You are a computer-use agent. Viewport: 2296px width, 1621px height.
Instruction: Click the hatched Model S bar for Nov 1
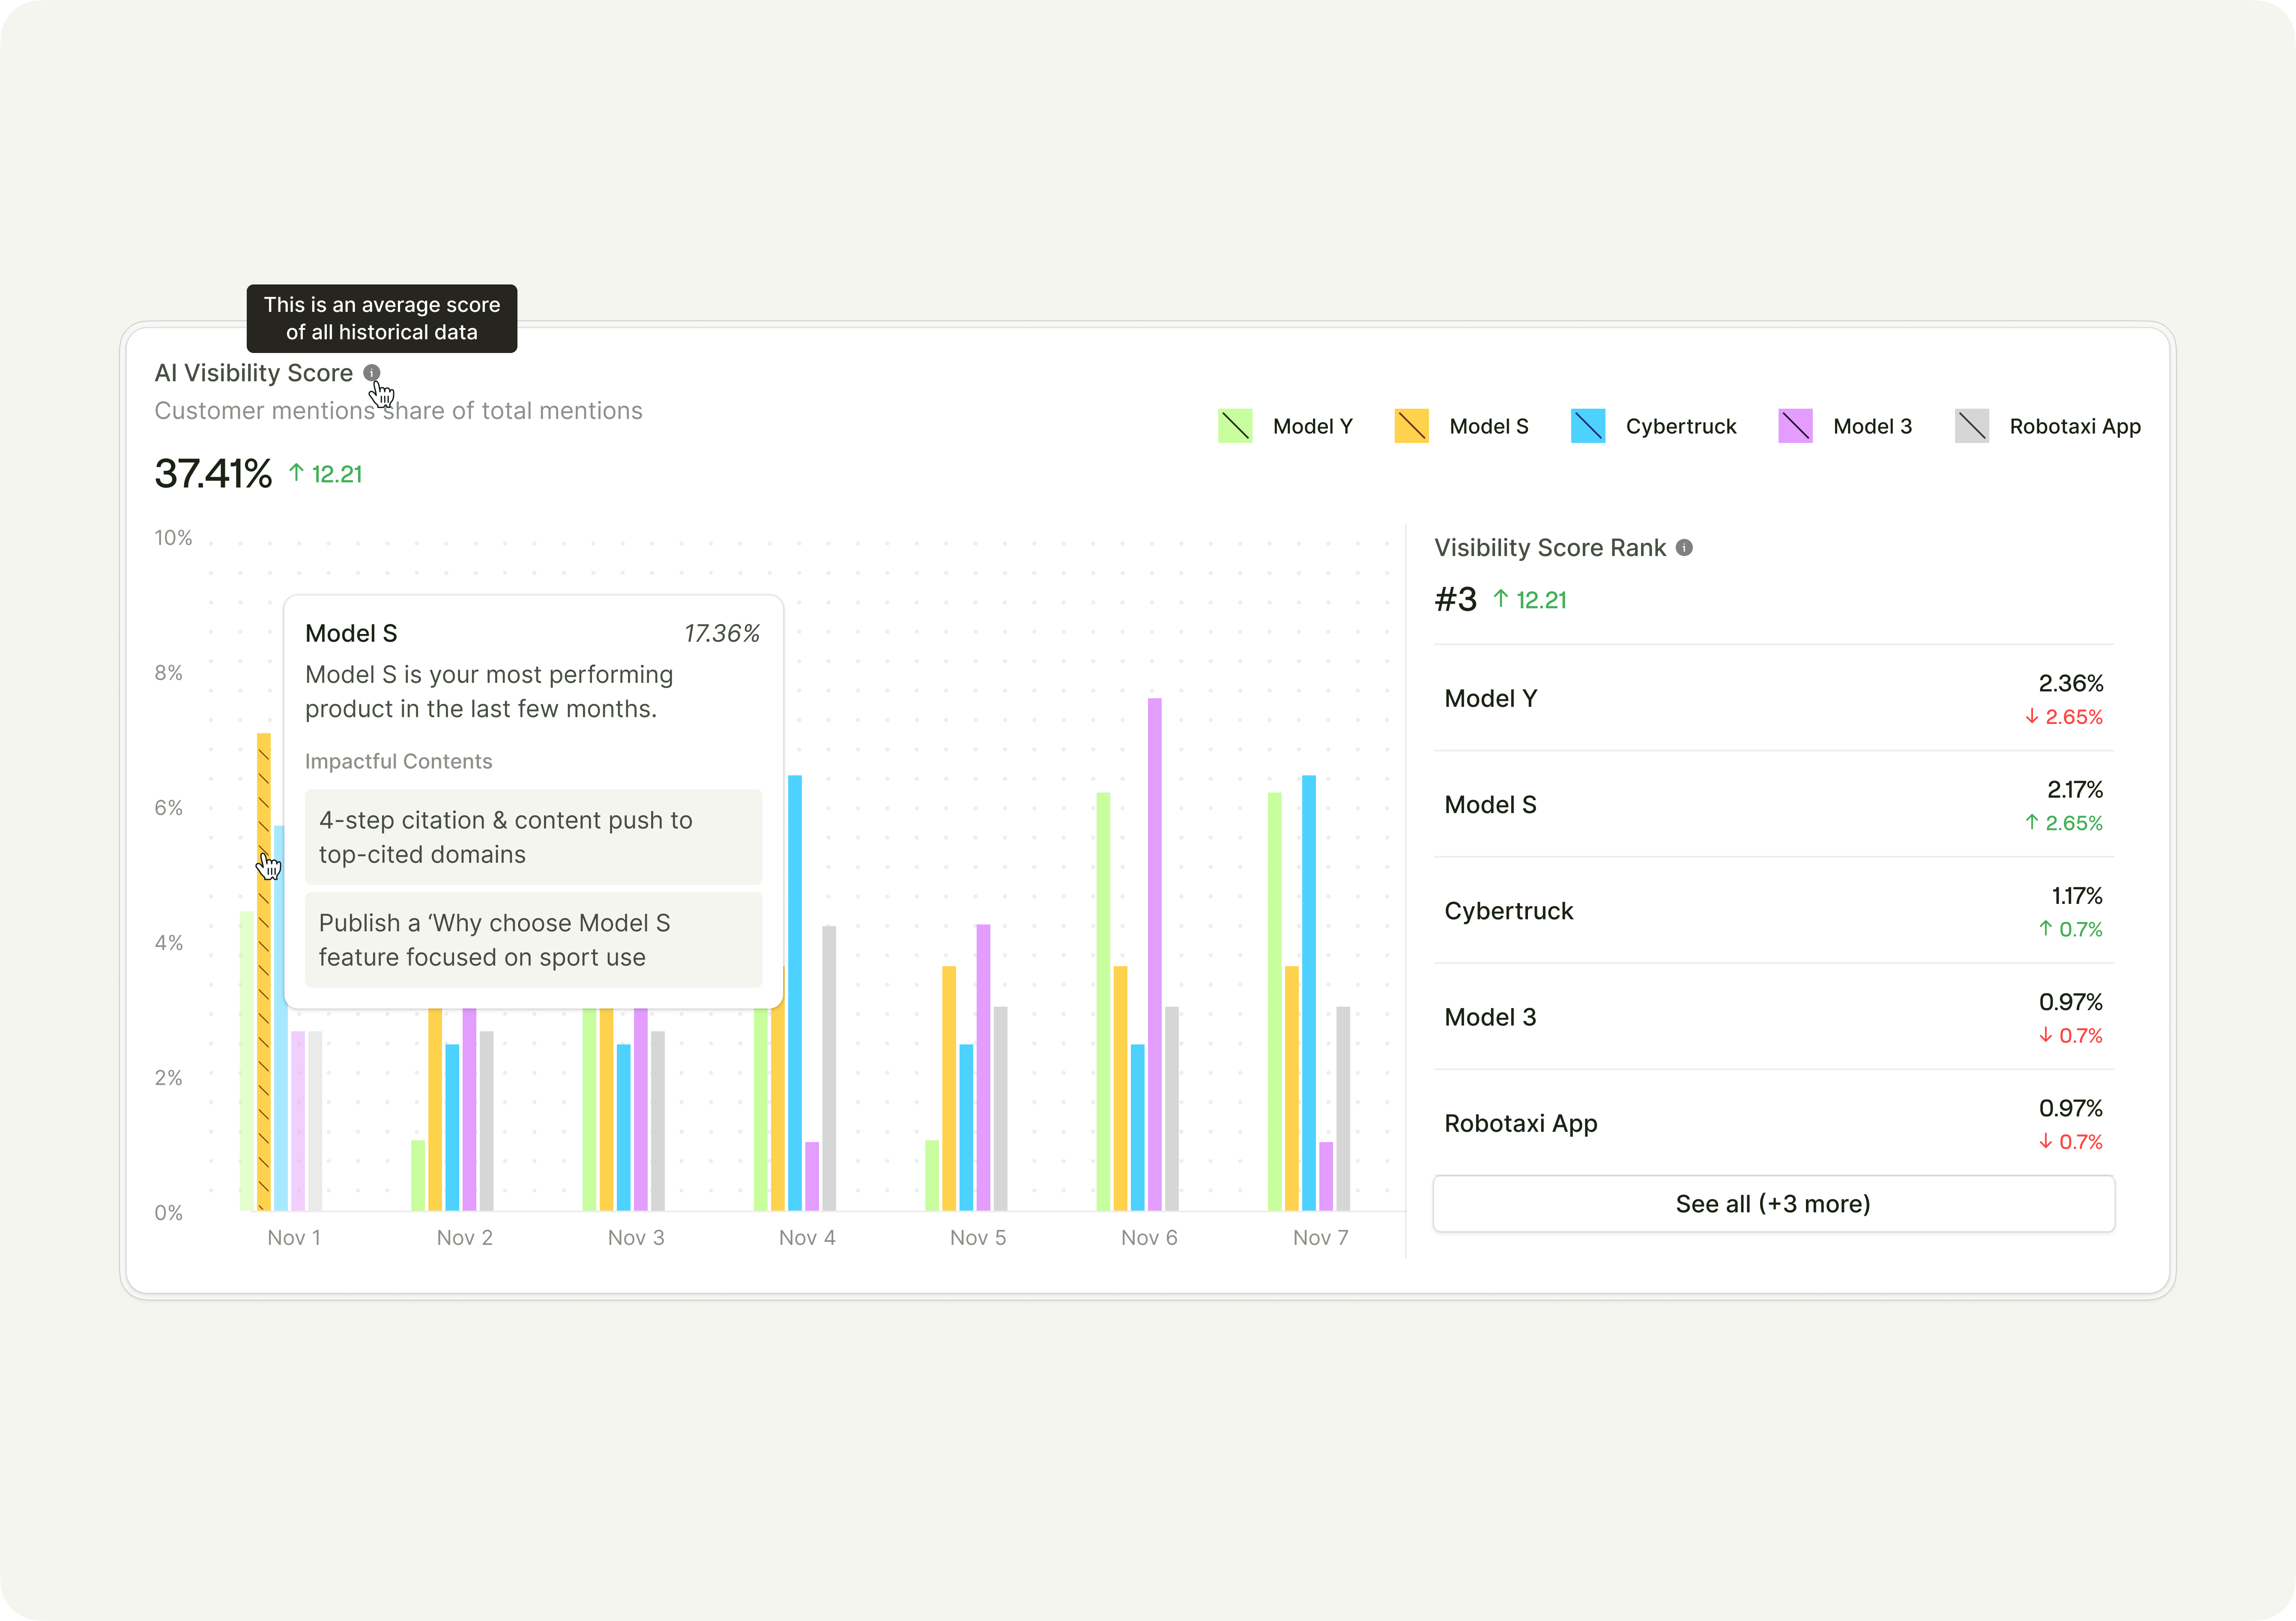pos(264,972)
